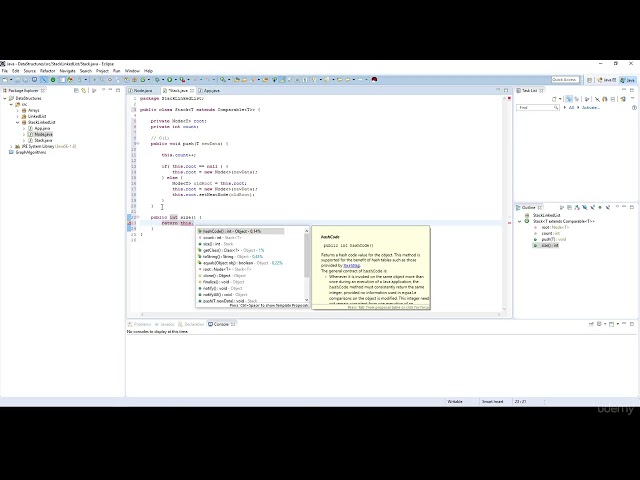
Task: Click the Pin Console icon in Console toolbar
Action: pos(591,324)
